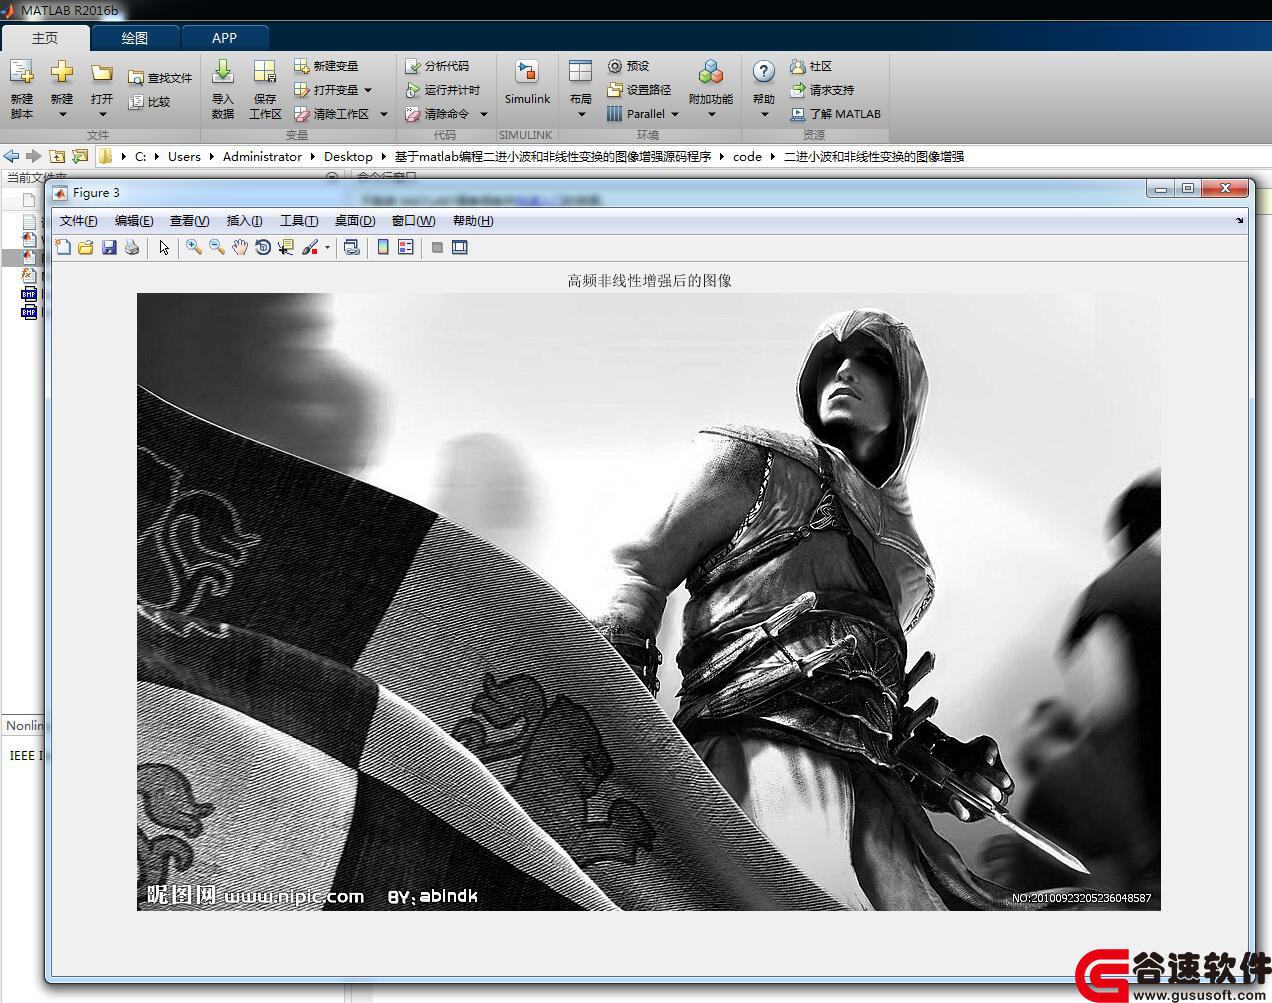The height and width of the screenshot is (1003, 1272).
Task: Click the New Script (新建脚本) icon
Action: [21, 73]
